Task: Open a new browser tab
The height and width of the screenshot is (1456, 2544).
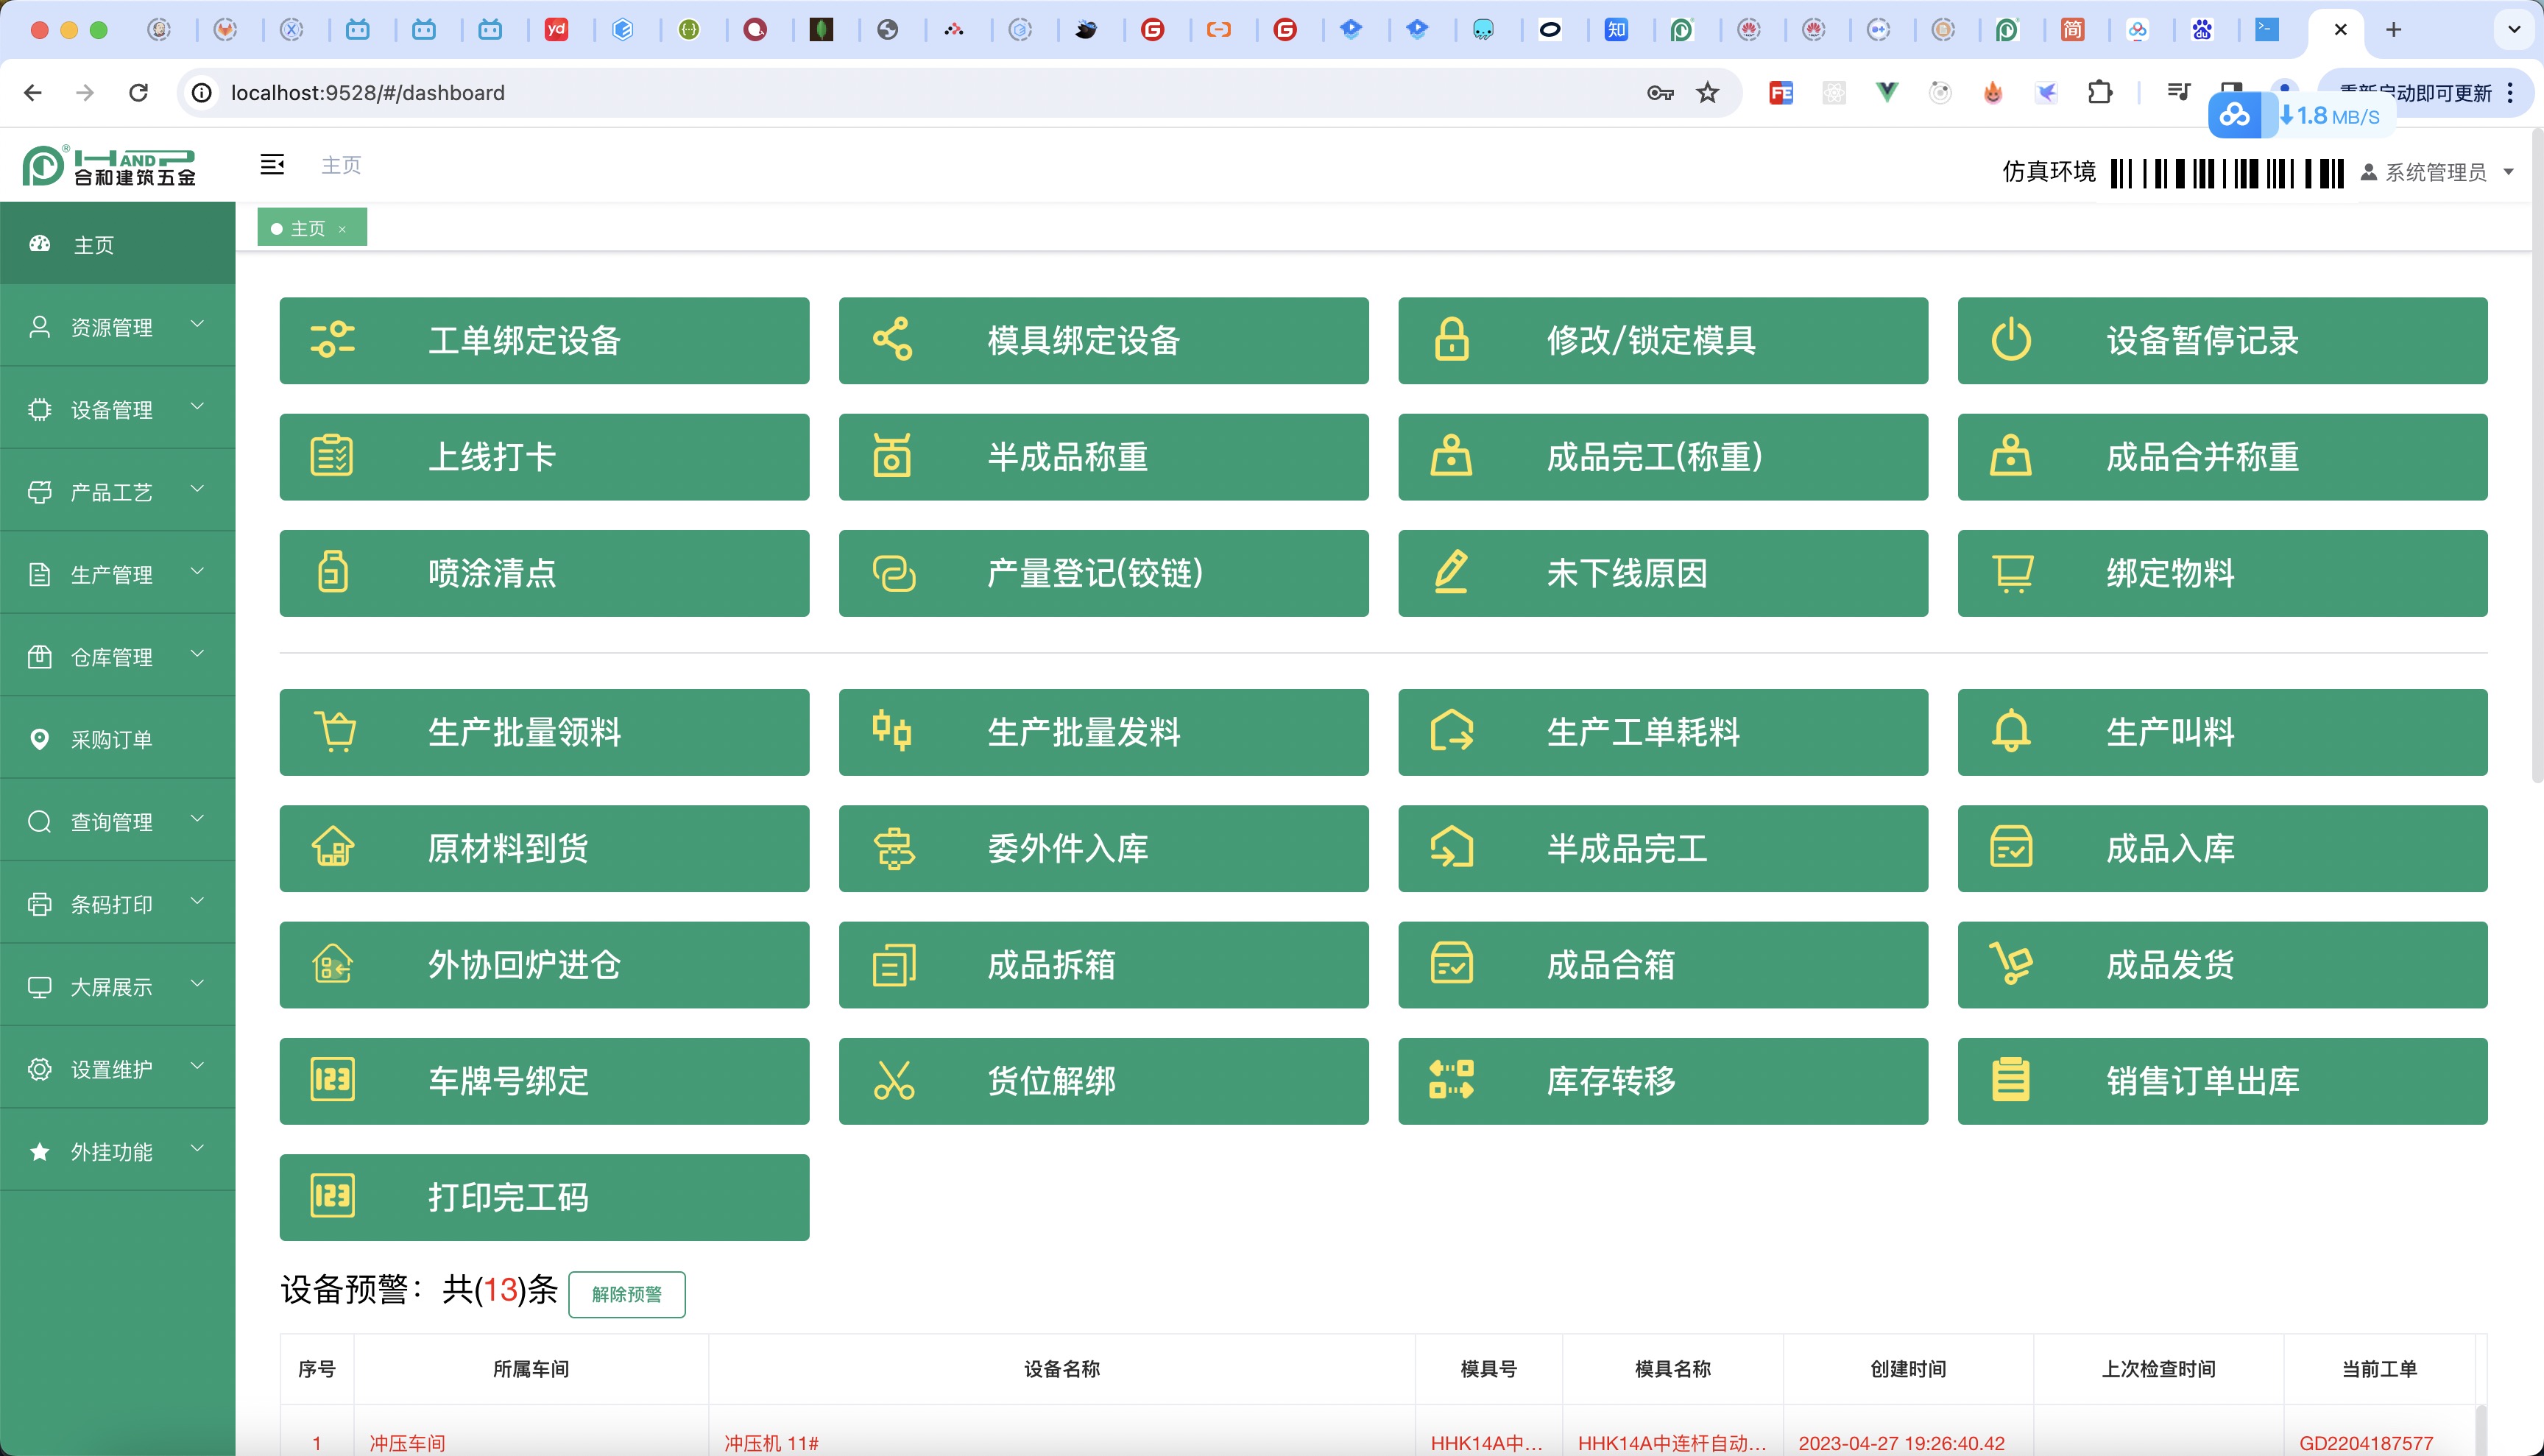Action: click(2393, 29)
